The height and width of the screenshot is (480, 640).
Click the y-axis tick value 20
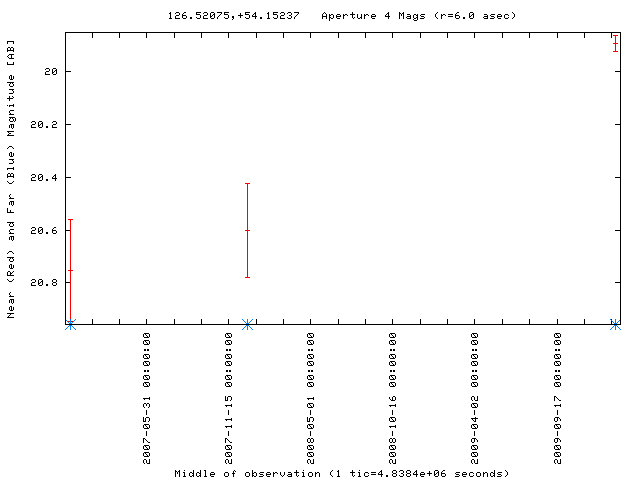[x=51, y=71]
